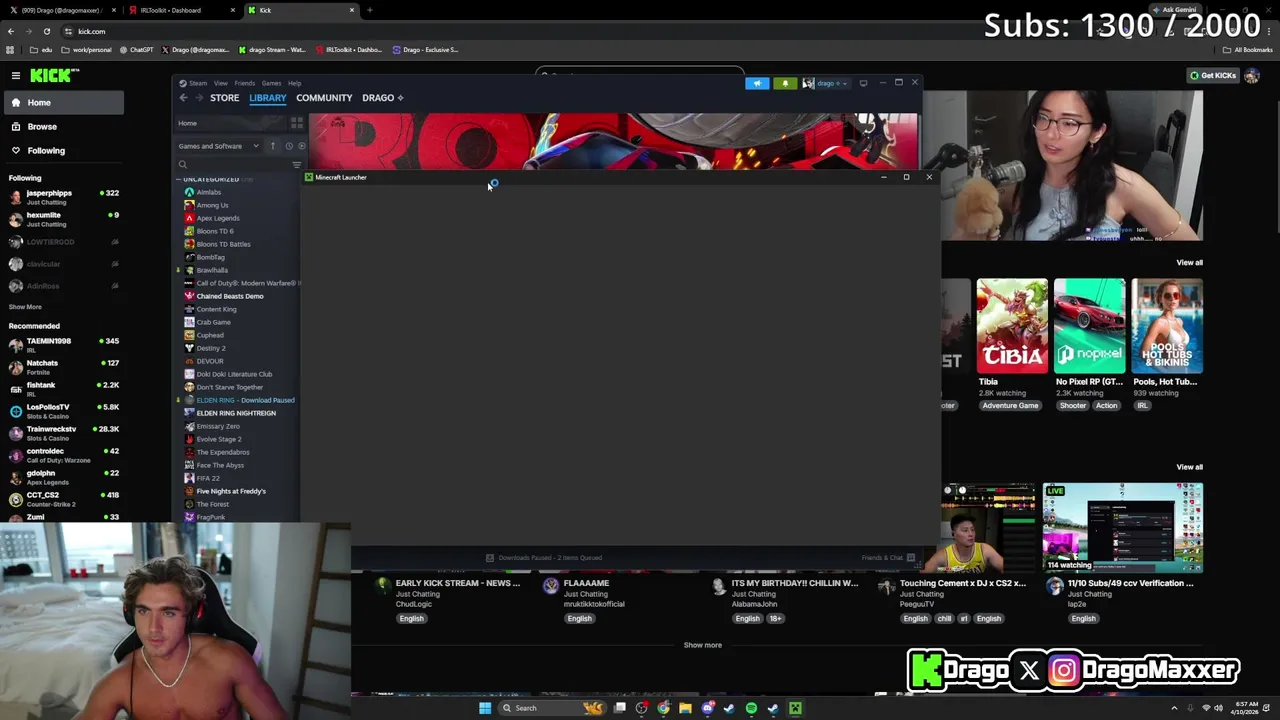Open Steam notifications bell icon
This screenshot has height=720, width=1280.
785,83
